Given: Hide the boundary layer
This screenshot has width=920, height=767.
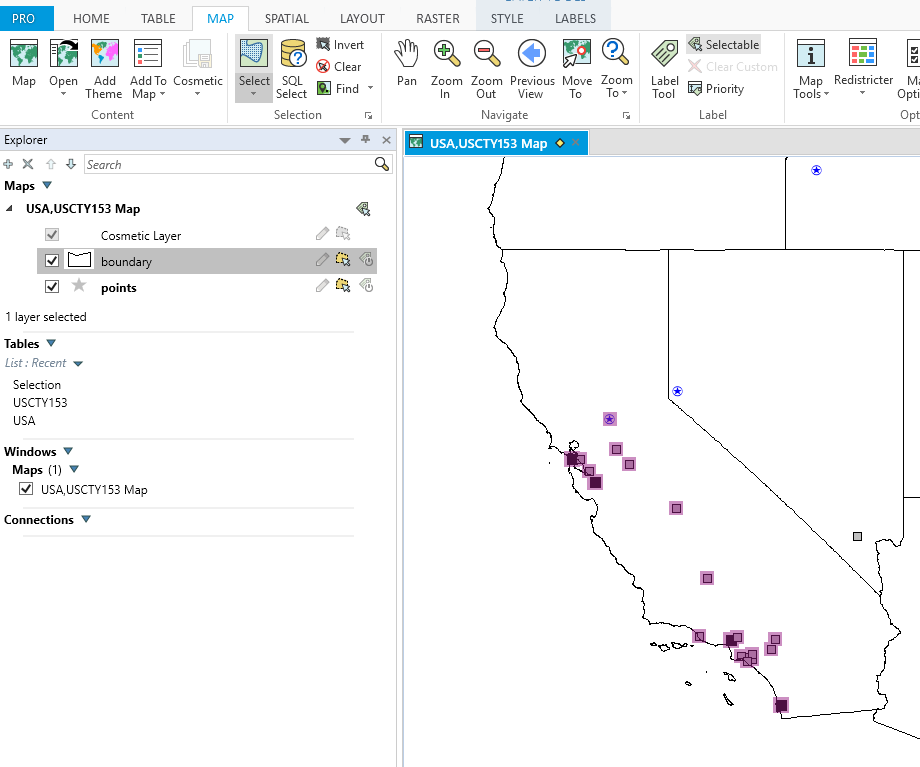Looking at the screenshot, I should [51, 260].
